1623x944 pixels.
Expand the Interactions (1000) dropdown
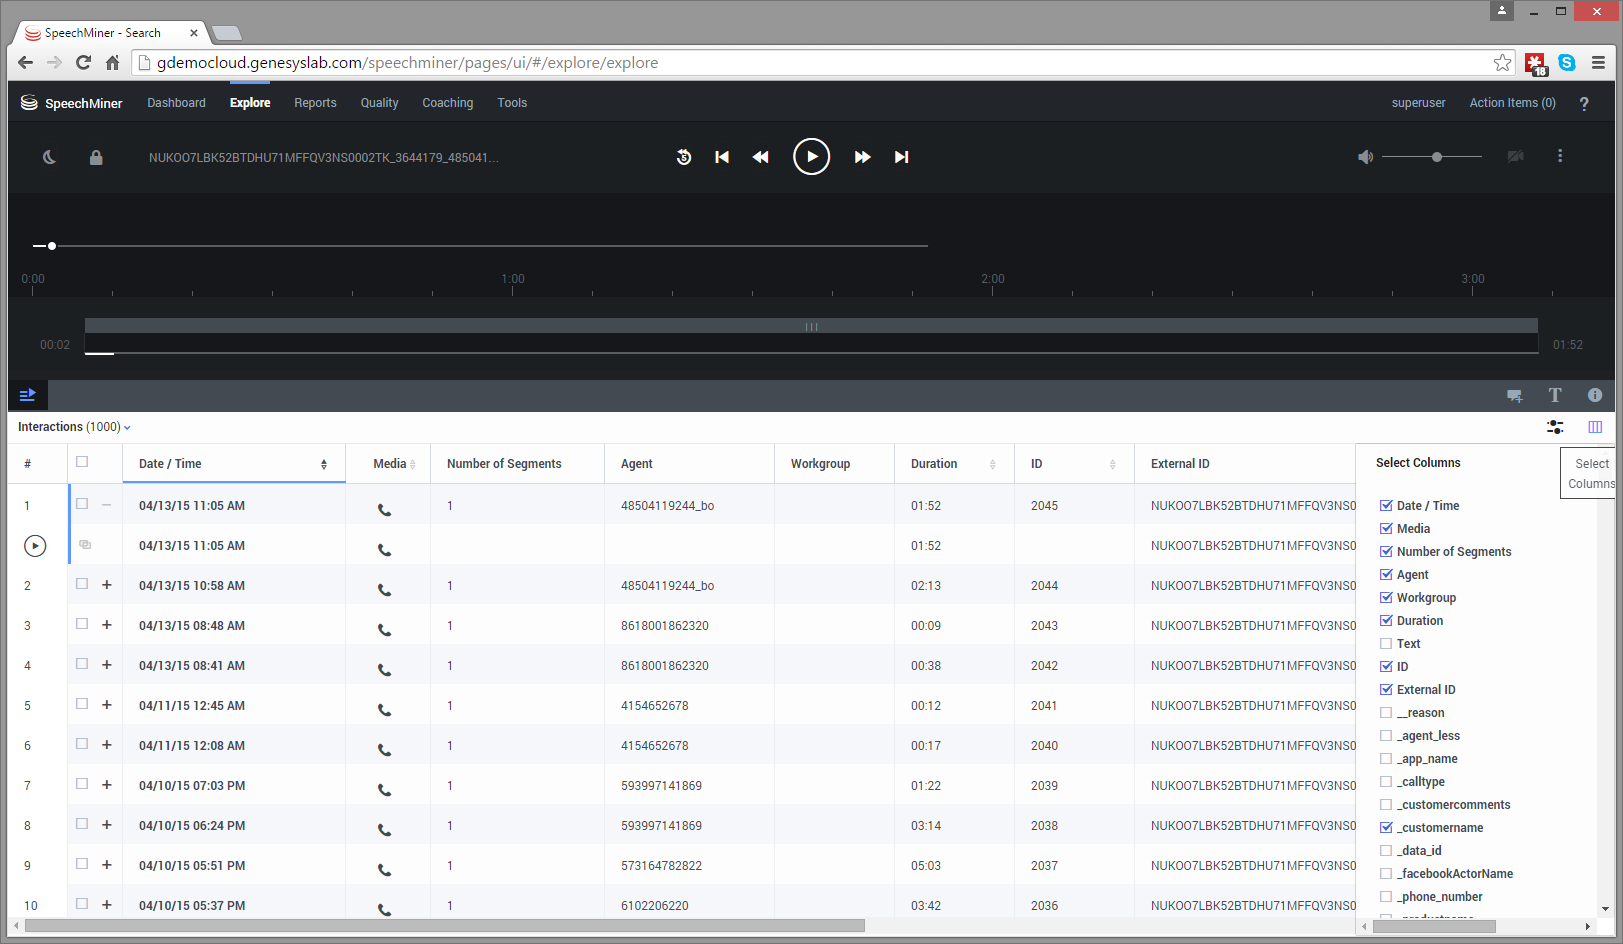pyautogui.click(x=74, y=427)
